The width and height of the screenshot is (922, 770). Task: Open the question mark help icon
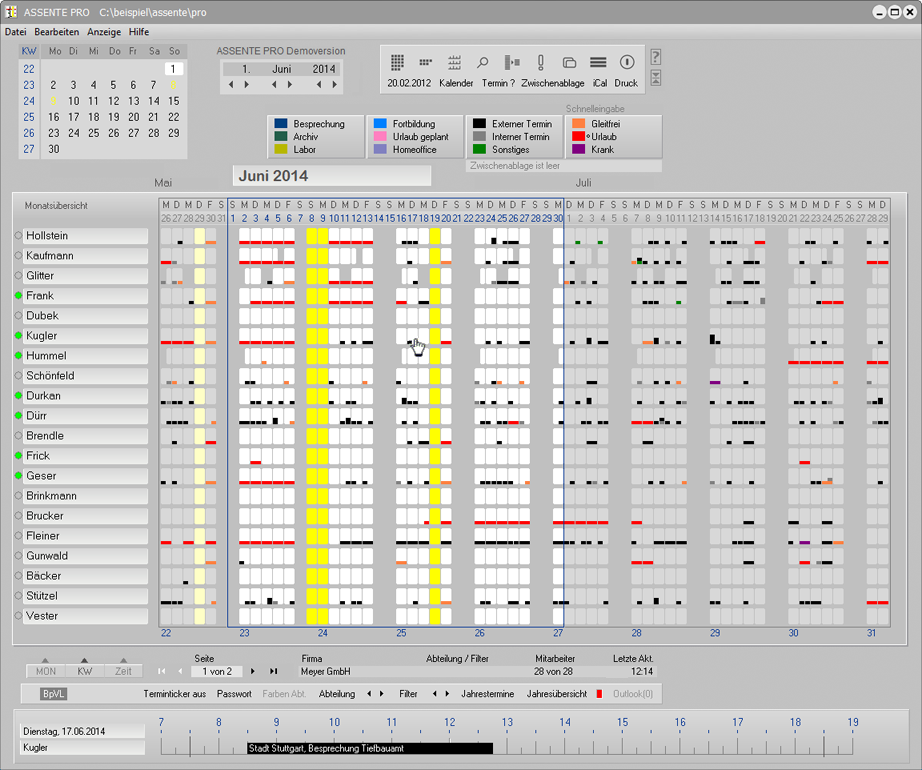(x=656, y=58)
